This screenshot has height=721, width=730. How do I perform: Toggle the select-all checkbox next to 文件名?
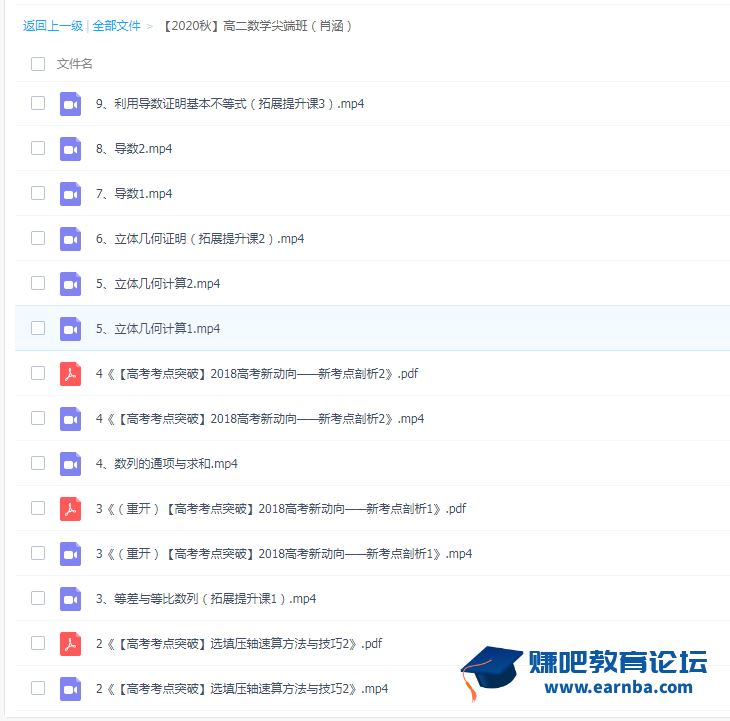coord(38,64)
